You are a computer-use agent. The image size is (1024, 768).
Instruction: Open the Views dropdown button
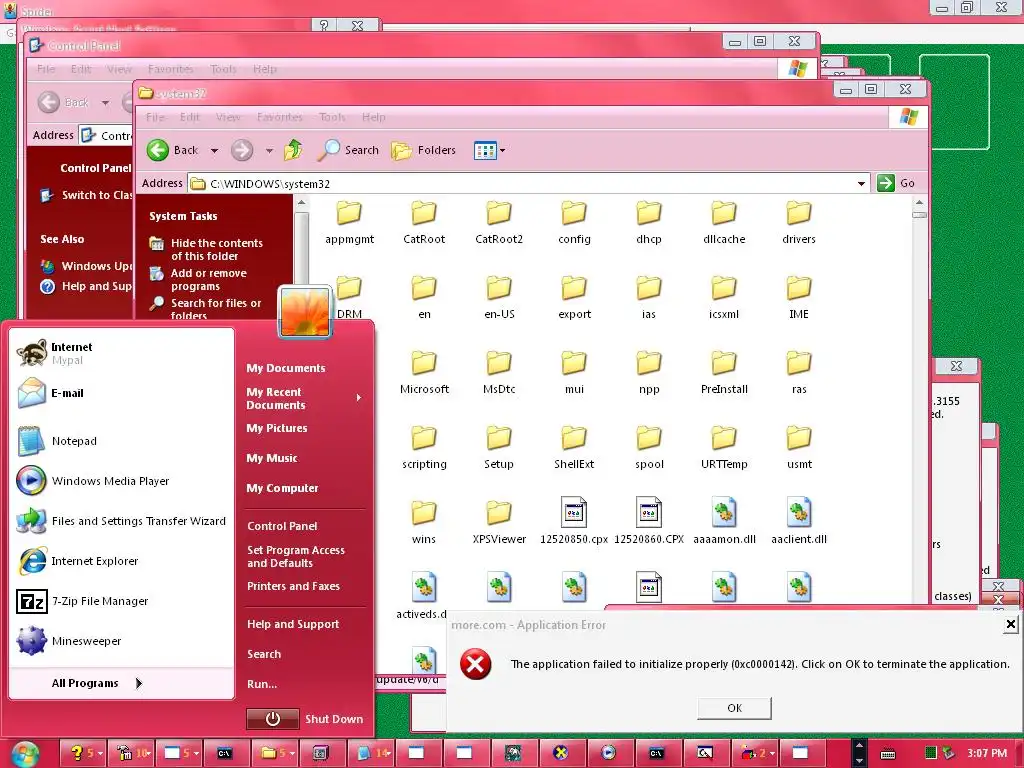click(489, 150)
